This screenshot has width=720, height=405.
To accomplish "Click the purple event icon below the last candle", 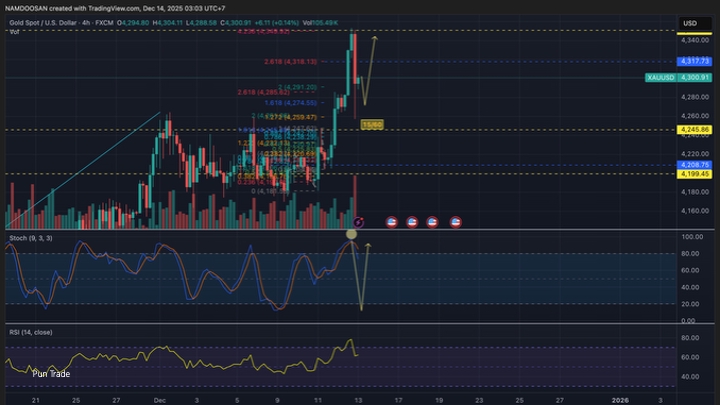I will (359, 221).
